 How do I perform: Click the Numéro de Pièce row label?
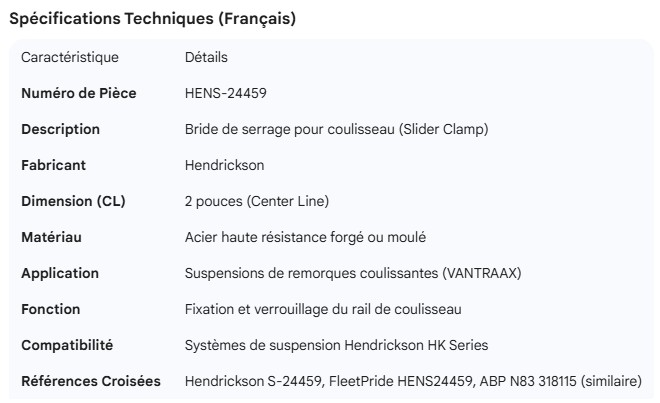[79, 93]
